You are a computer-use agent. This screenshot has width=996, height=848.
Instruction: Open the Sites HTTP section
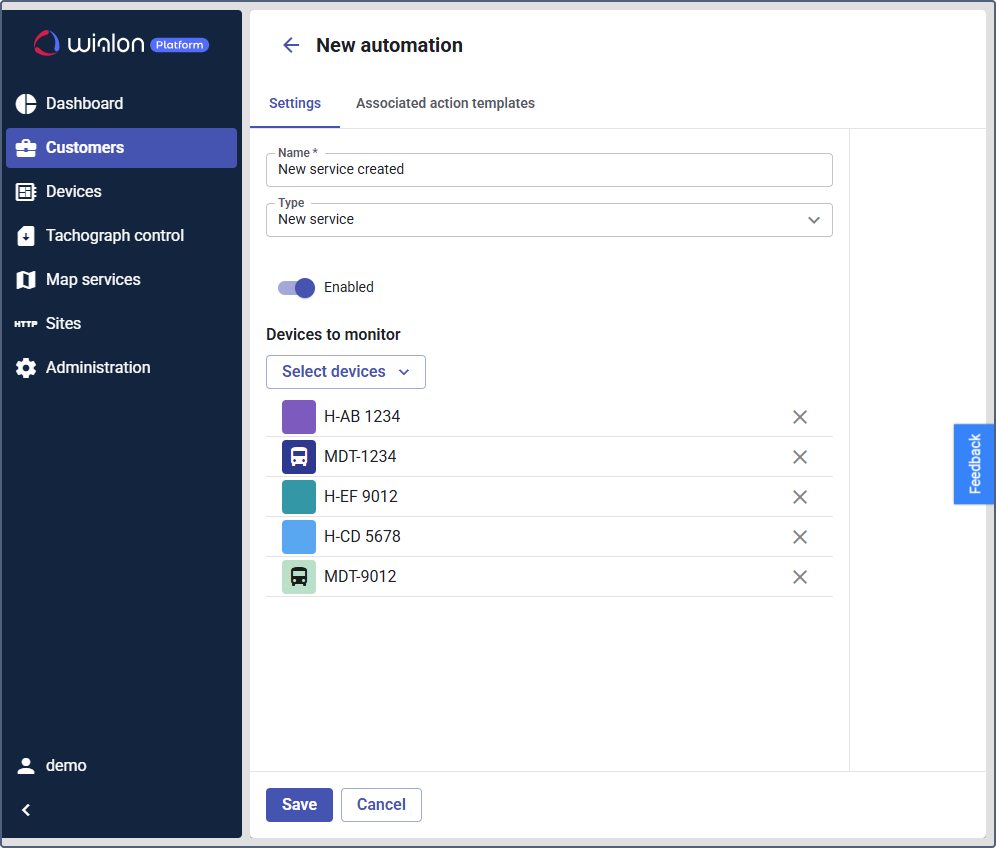point(63,324)
